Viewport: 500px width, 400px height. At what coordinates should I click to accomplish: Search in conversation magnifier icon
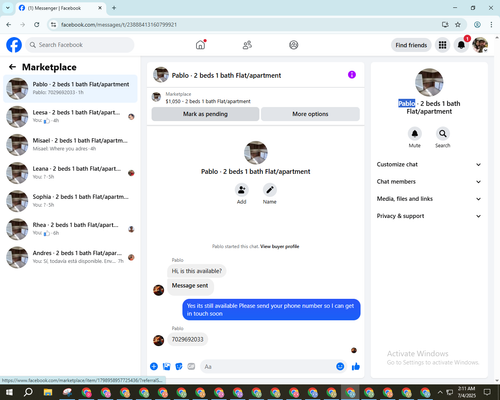pyautogui.click(x=443, y=134)
